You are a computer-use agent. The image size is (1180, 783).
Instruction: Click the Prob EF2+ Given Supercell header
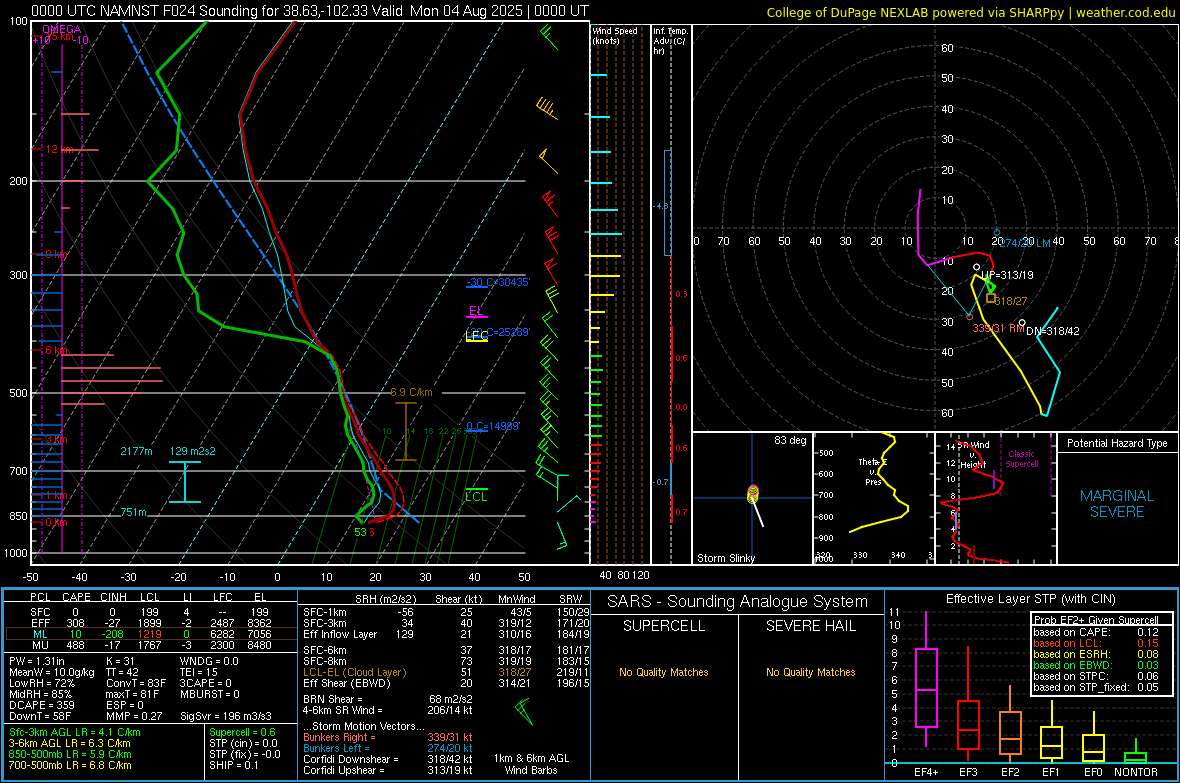1096,620
